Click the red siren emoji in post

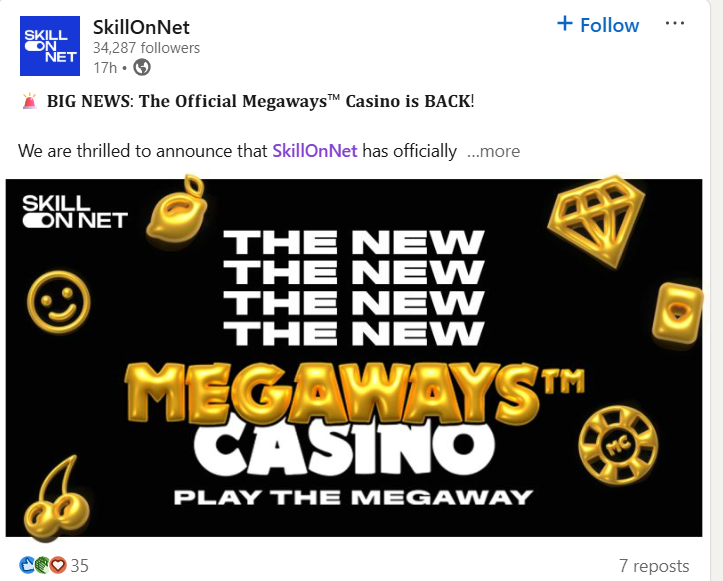(x=30, y=101)
